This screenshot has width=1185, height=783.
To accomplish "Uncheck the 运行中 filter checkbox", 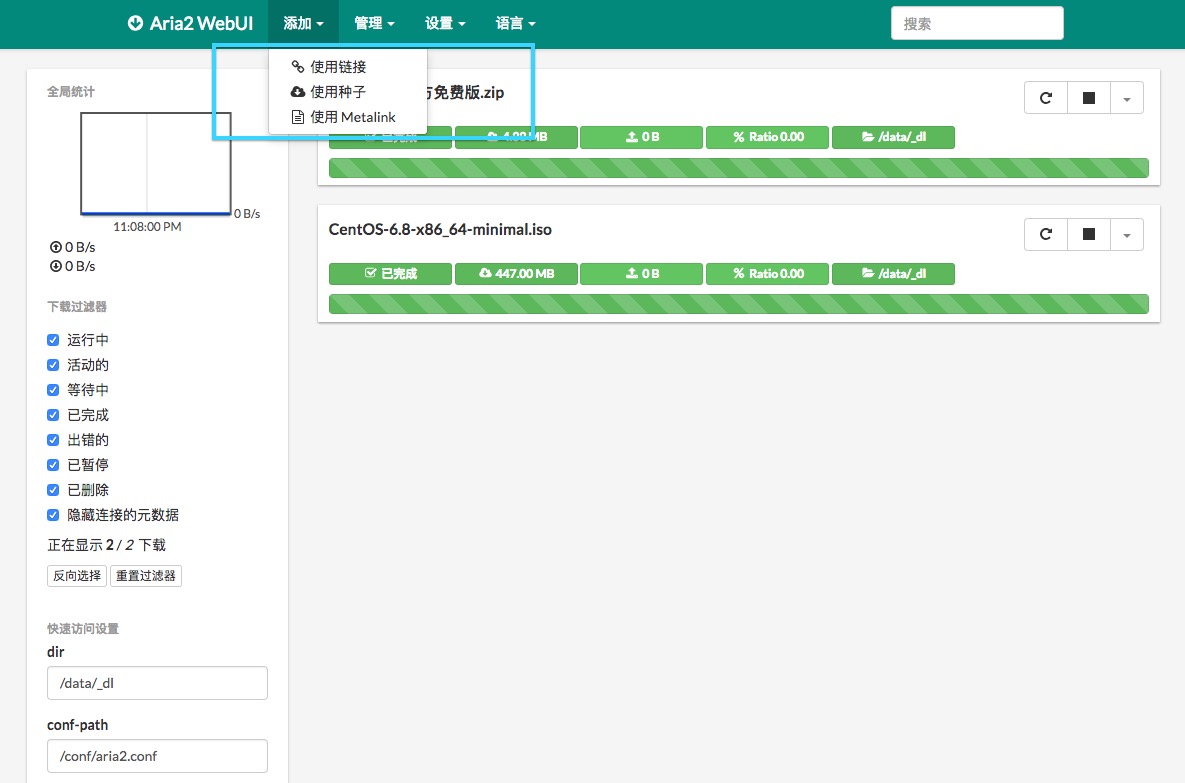I will point(54,340).
